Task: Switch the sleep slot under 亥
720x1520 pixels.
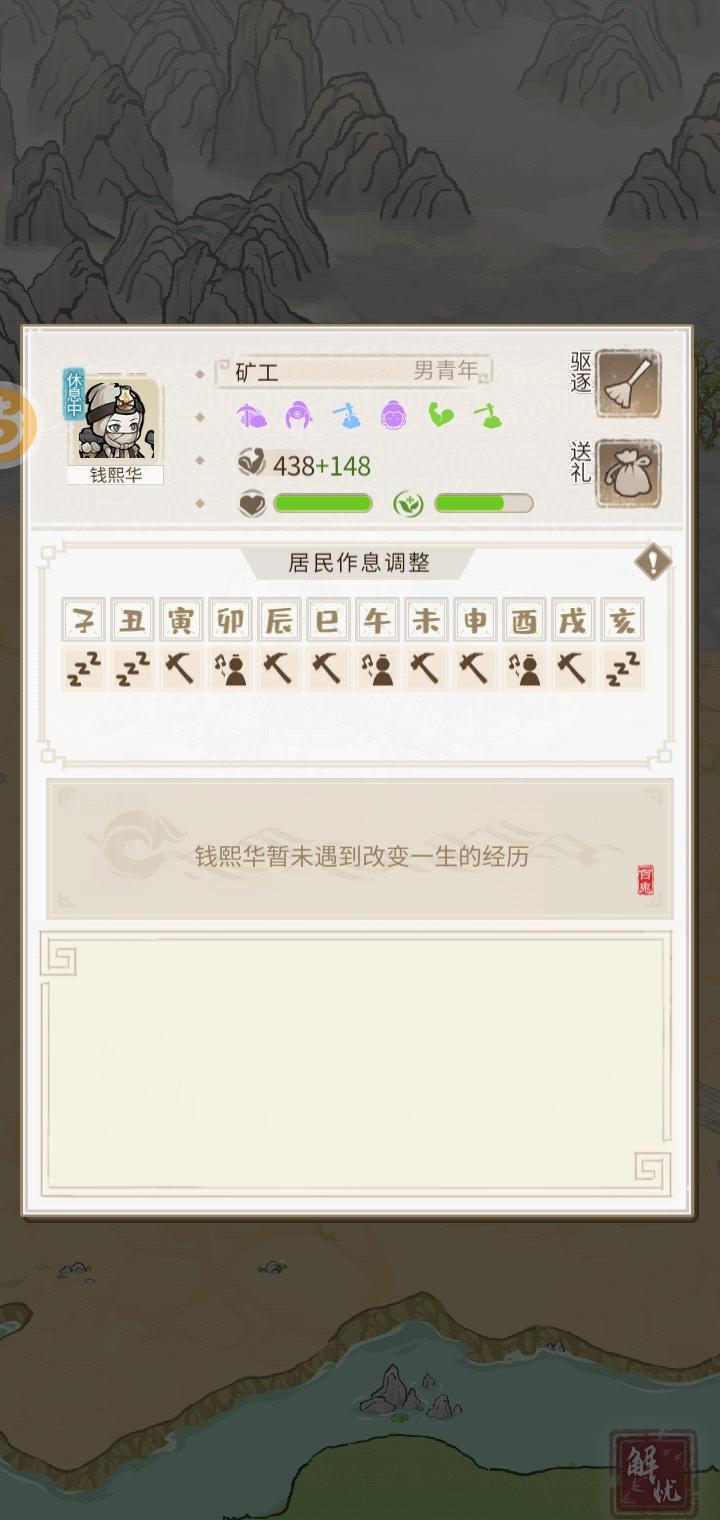Action: (x=622, y=669)
